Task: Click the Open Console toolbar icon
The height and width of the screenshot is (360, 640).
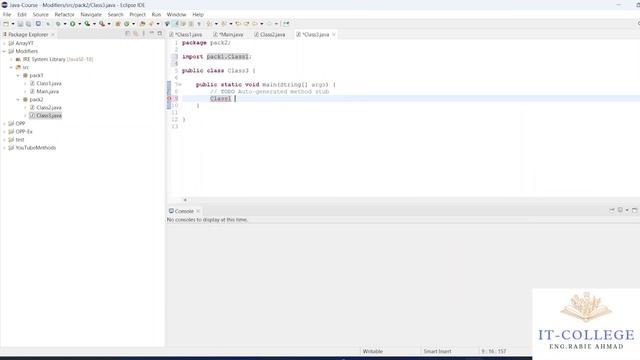Action: [620, 210]
